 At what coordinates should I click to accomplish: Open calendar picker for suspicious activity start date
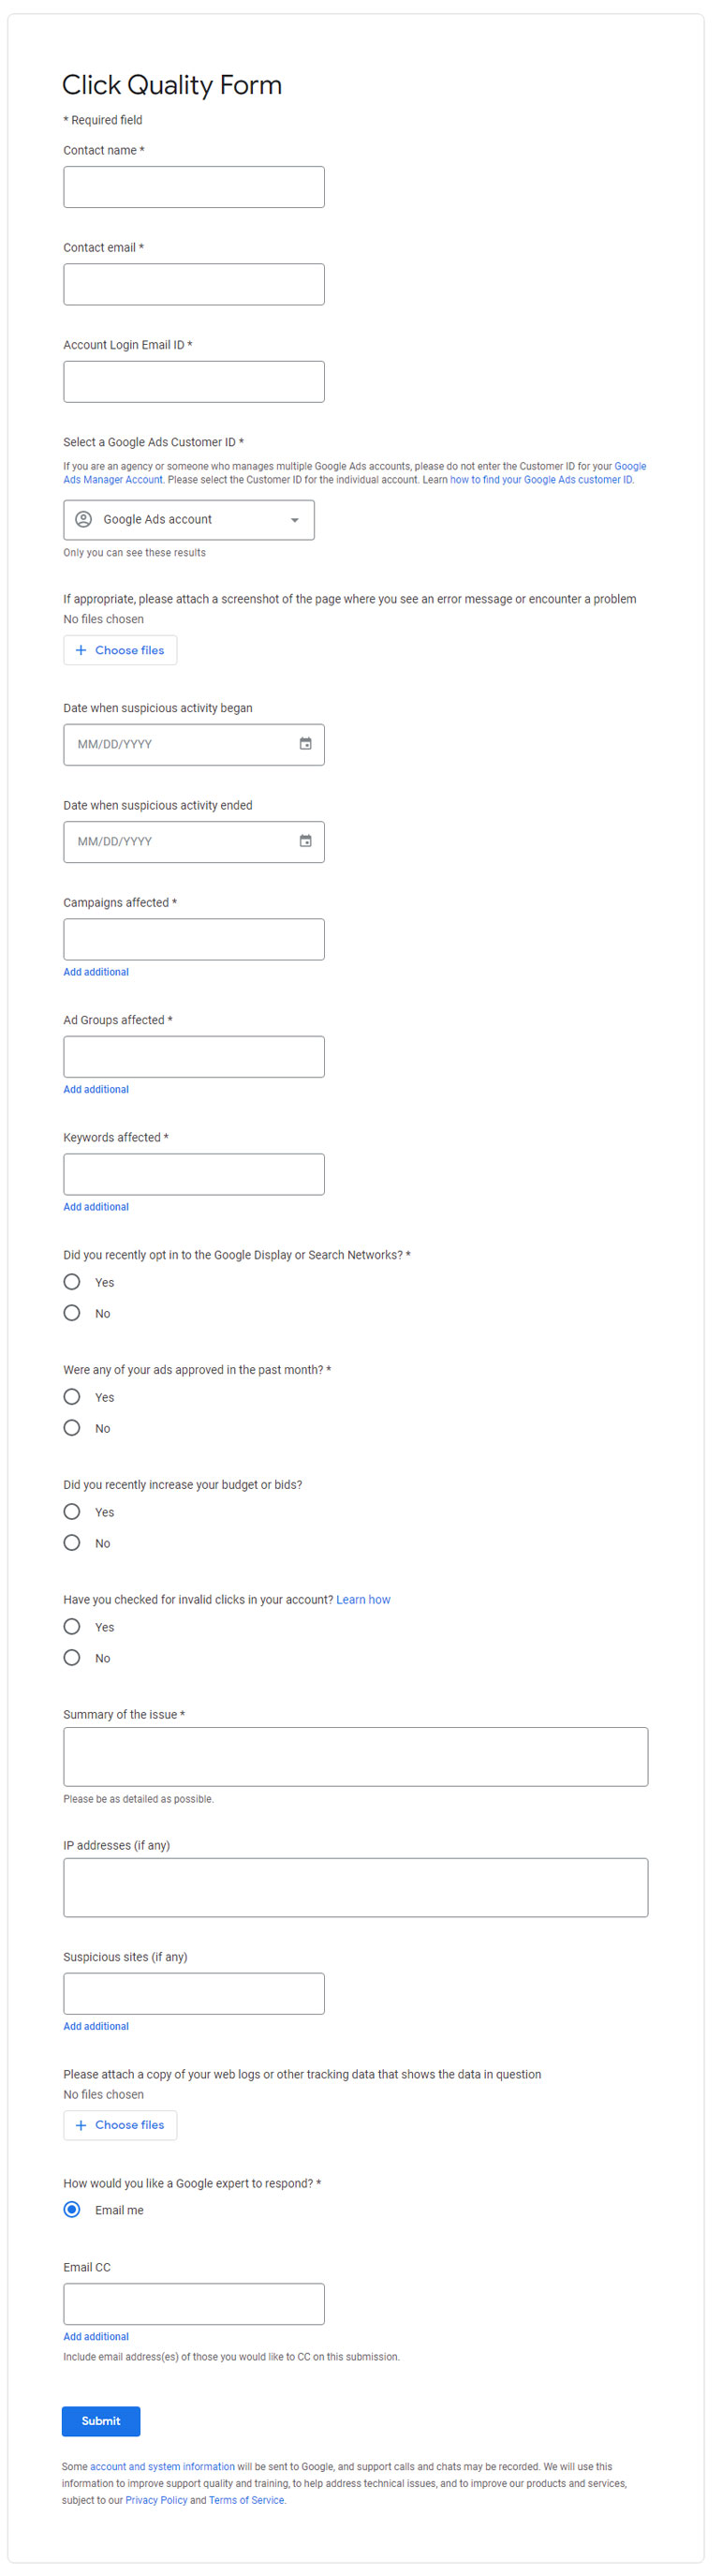(308, 744)
